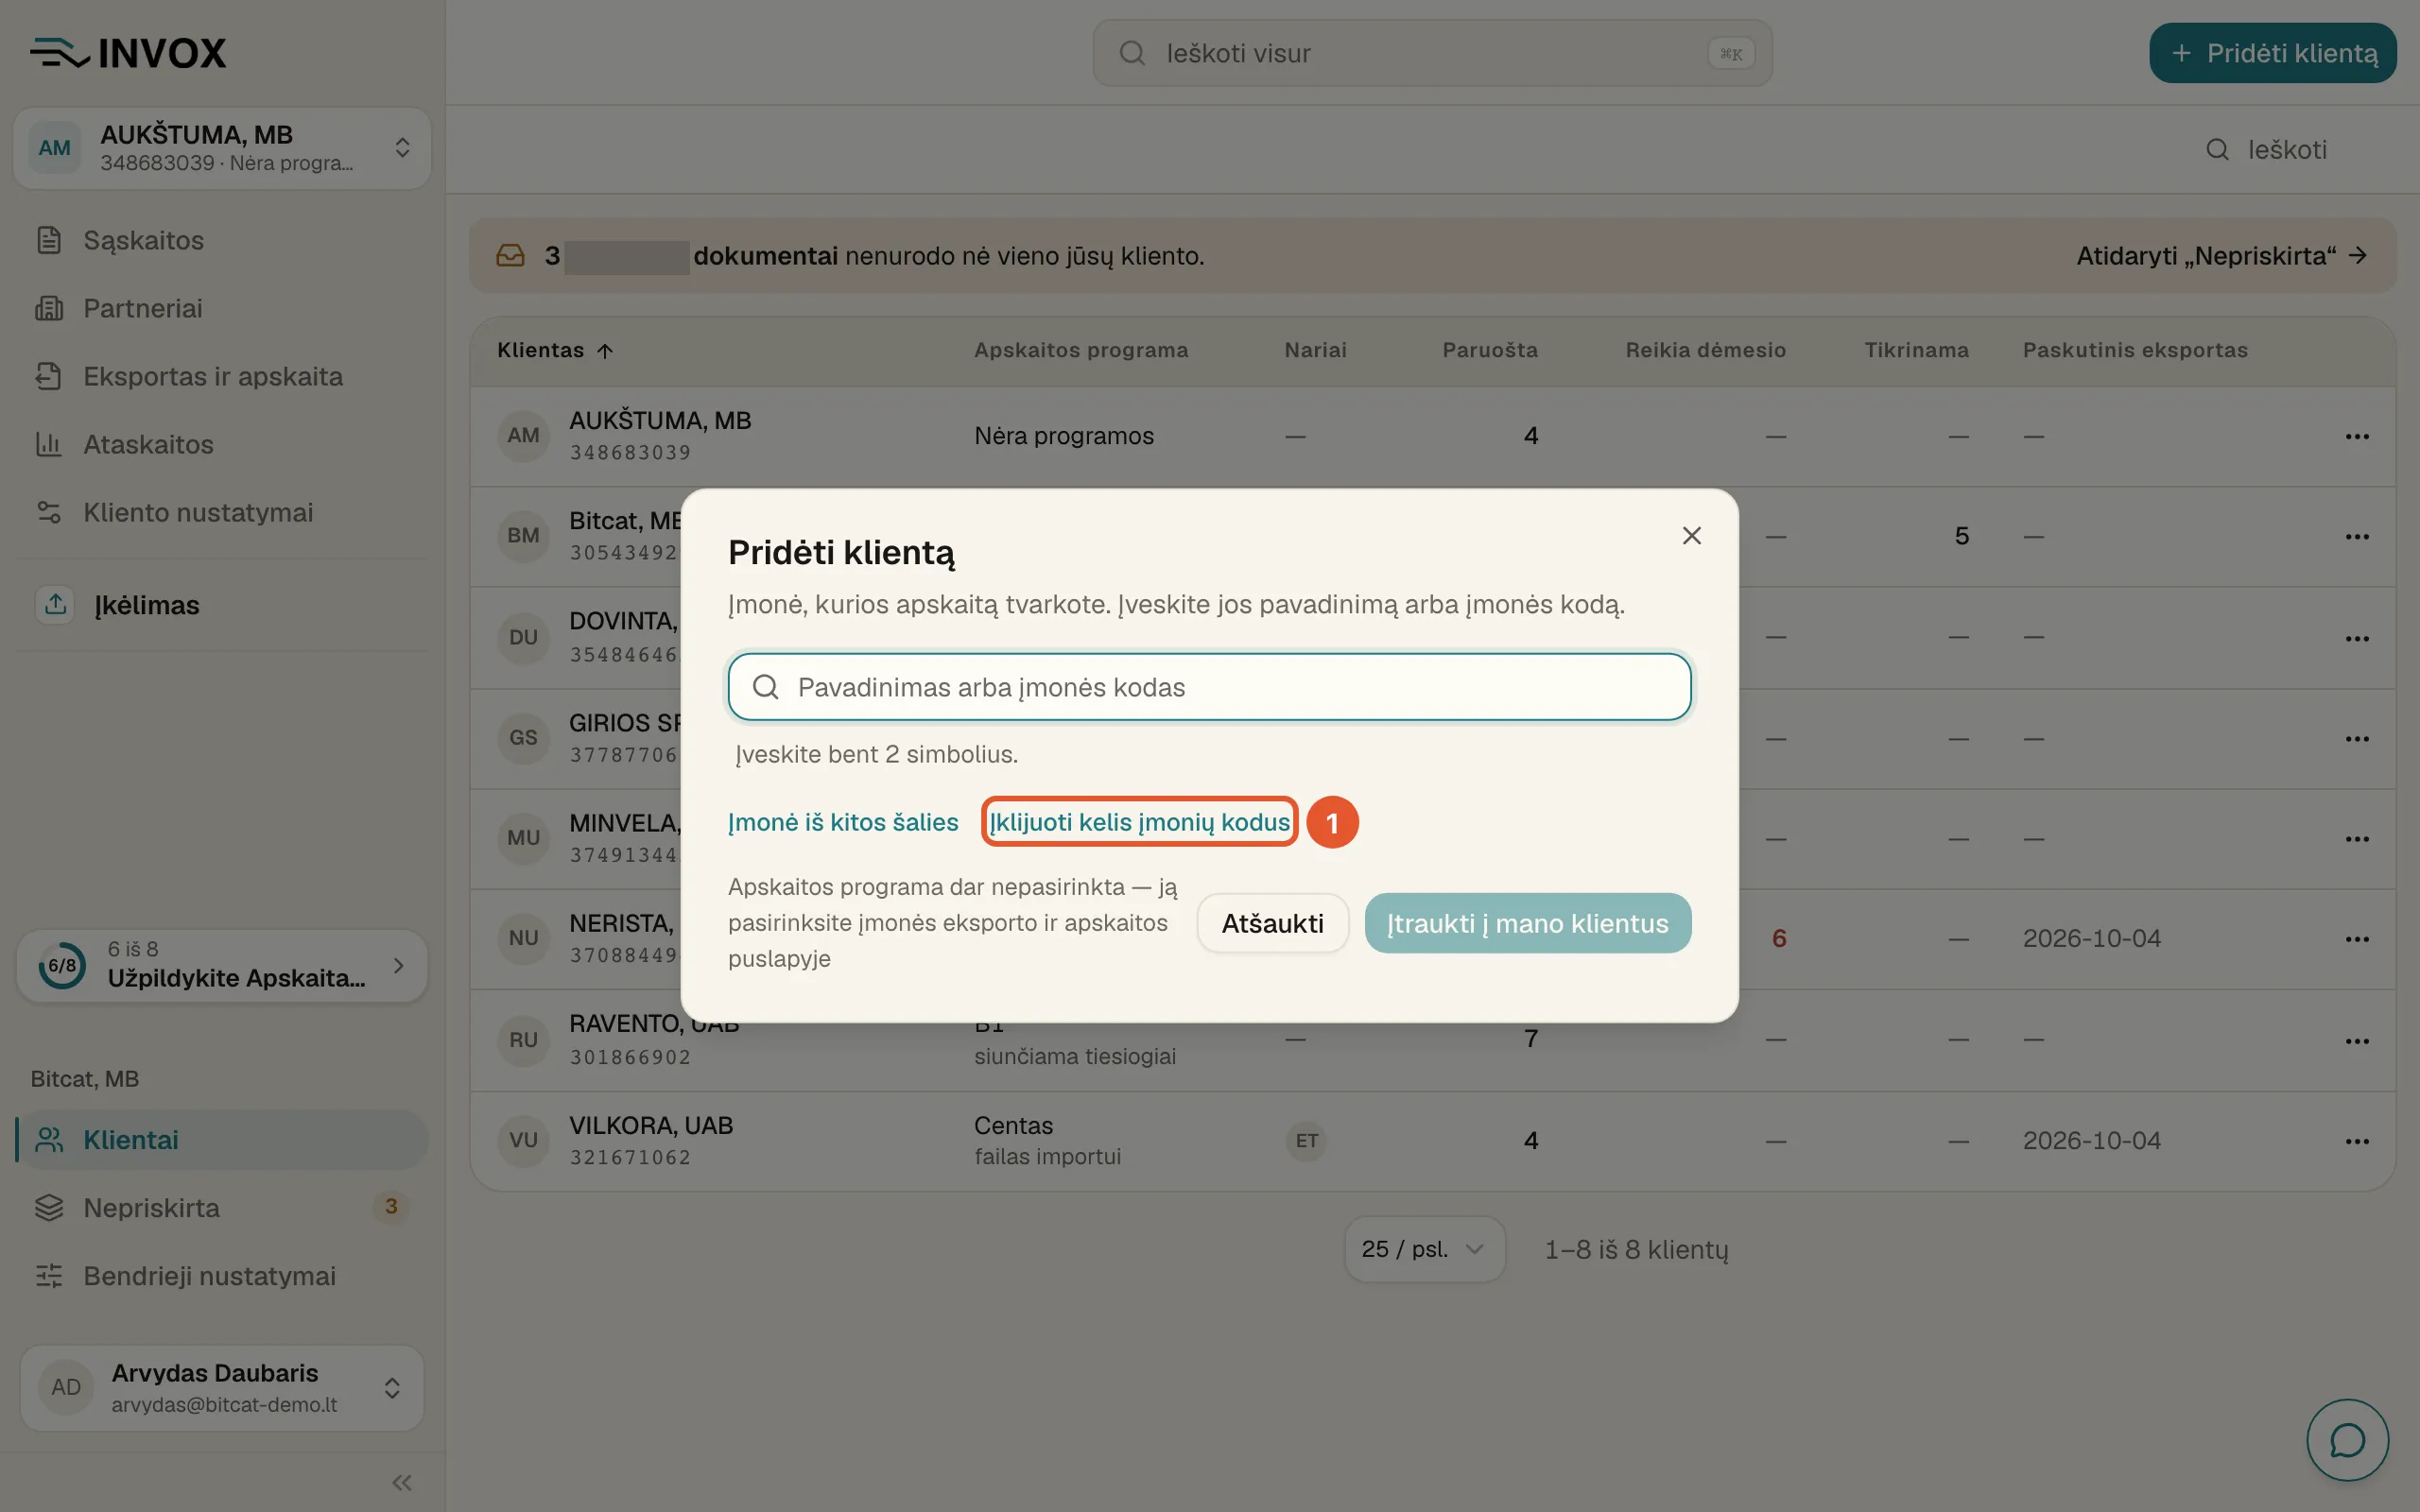Click the inbox icon in the warning banner
Viewport: 2420px width, 1512px height.
tap(511, 256)
